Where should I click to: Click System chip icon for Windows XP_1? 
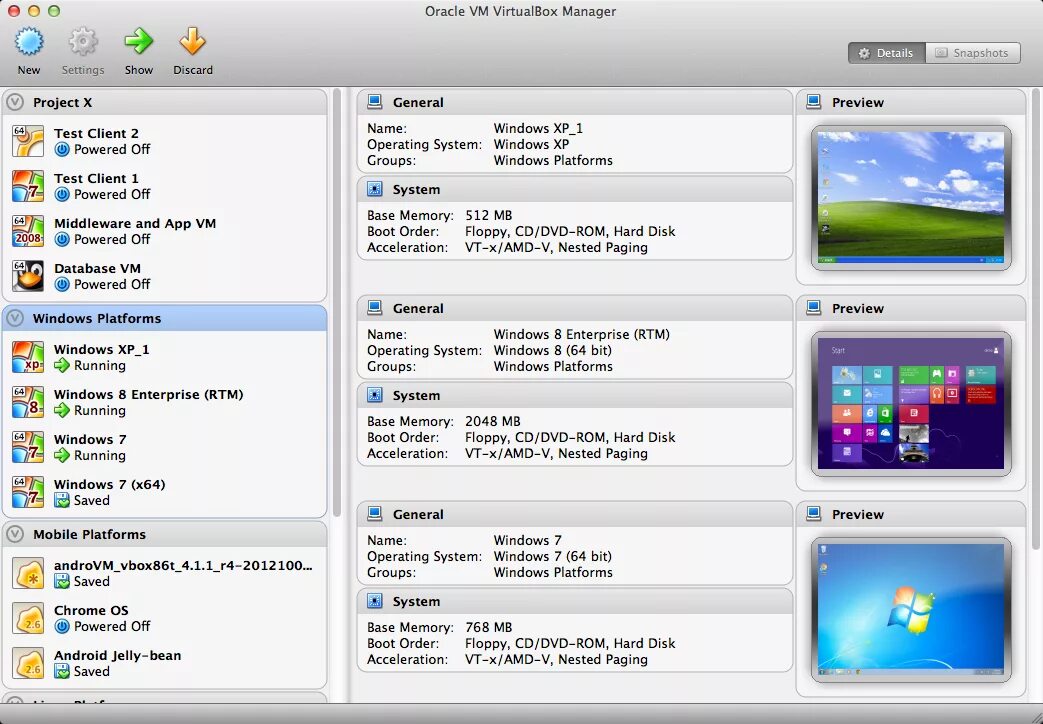click(374, 189)
